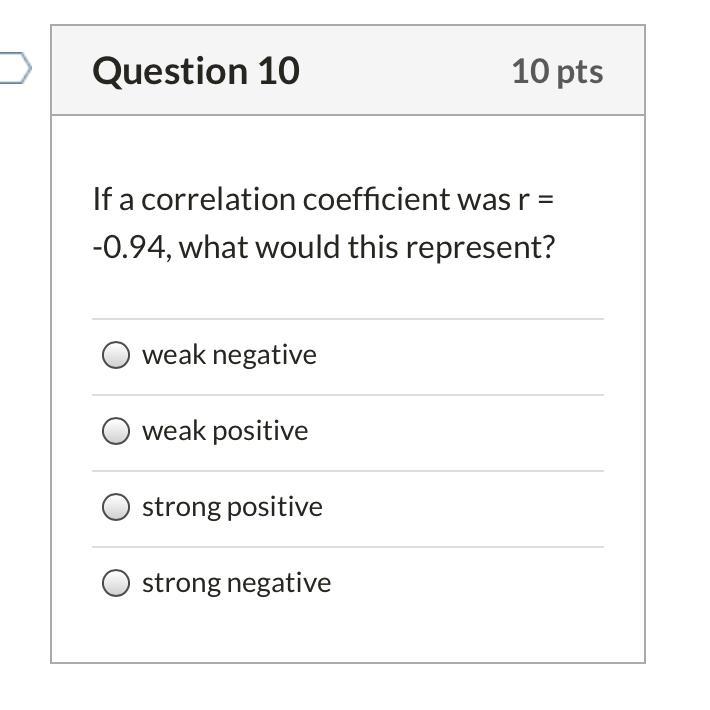Image resolution: width=710 pixels, height=710 pixels.
Task: Click the "Question 10" heading
Action: tap(196, 71)
